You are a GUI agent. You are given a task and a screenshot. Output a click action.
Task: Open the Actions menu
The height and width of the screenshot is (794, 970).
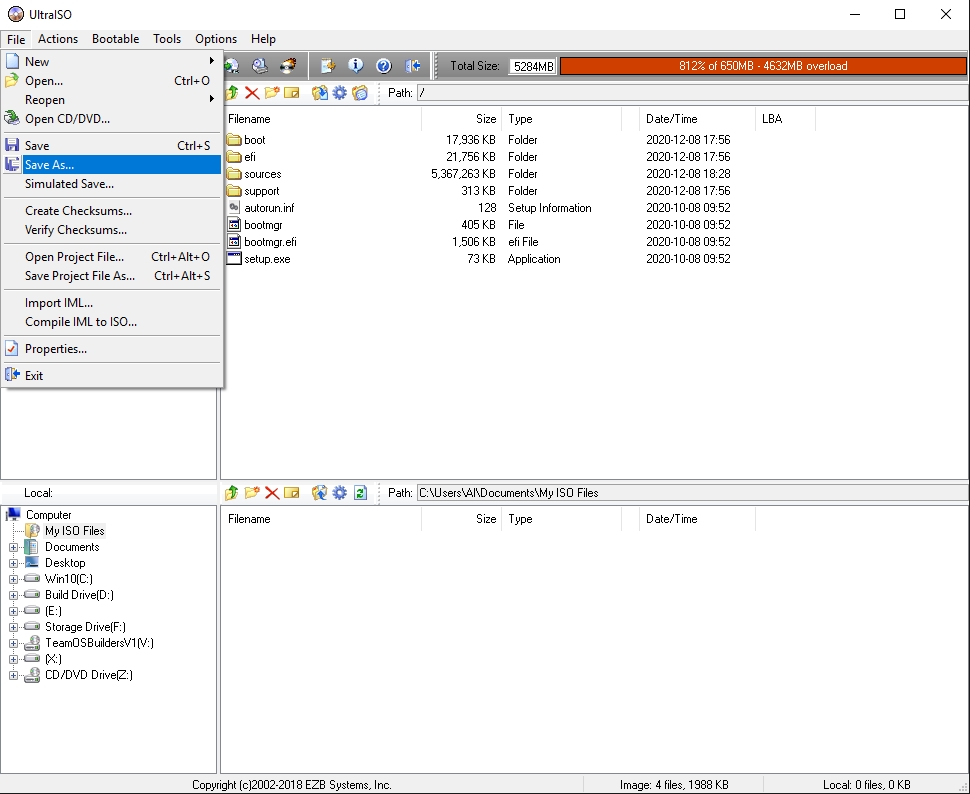pos(58,39)
